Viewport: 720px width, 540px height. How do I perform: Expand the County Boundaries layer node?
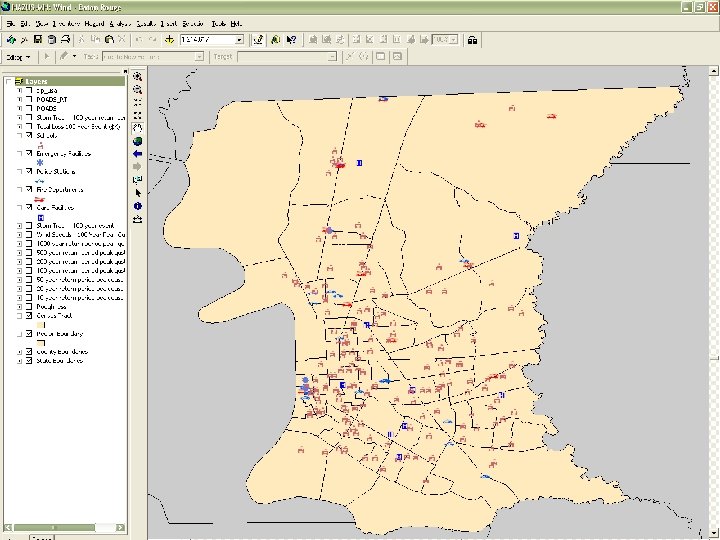click(x=19, y=352)
